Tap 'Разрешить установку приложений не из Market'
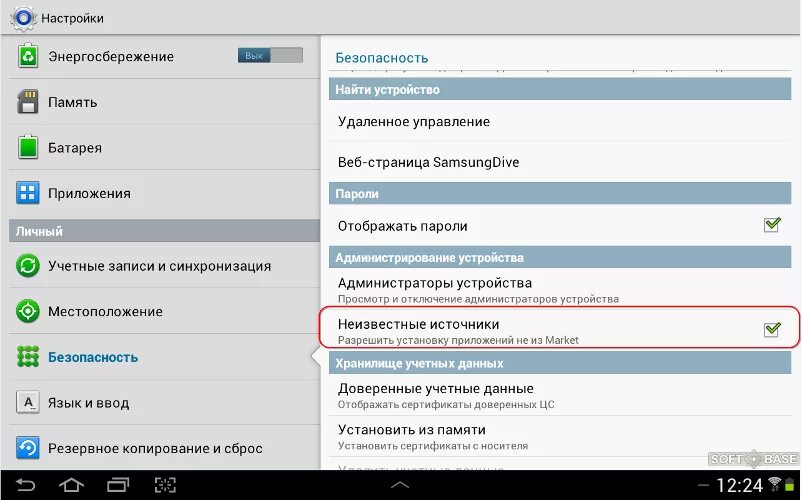 (x=458, y=340)
